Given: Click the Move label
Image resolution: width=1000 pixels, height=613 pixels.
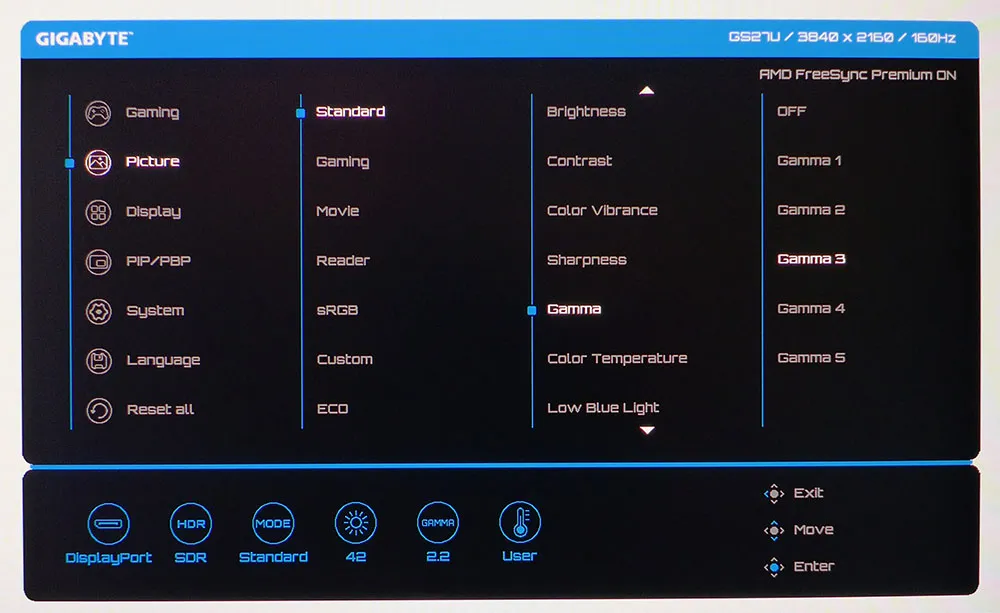Looking at the screenshot, I should tap(814, 529).
